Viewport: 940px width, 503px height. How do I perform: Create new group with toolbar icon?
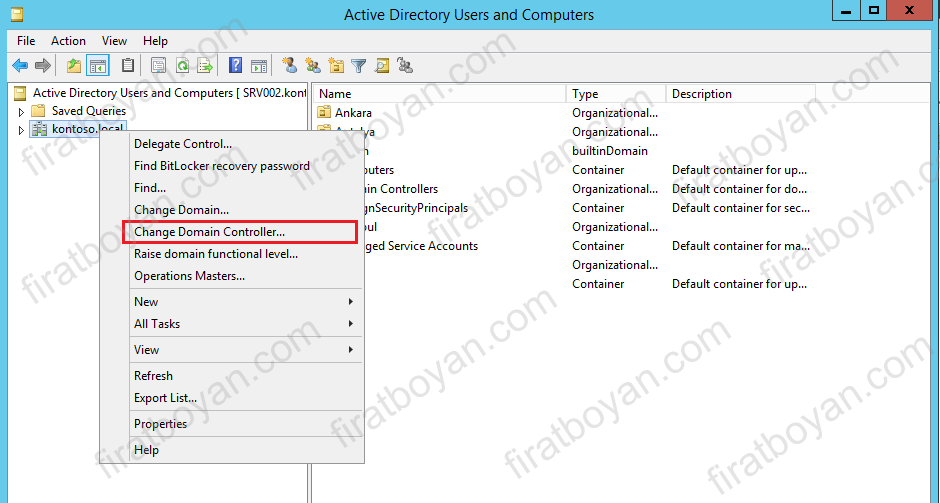coord(312,65)
